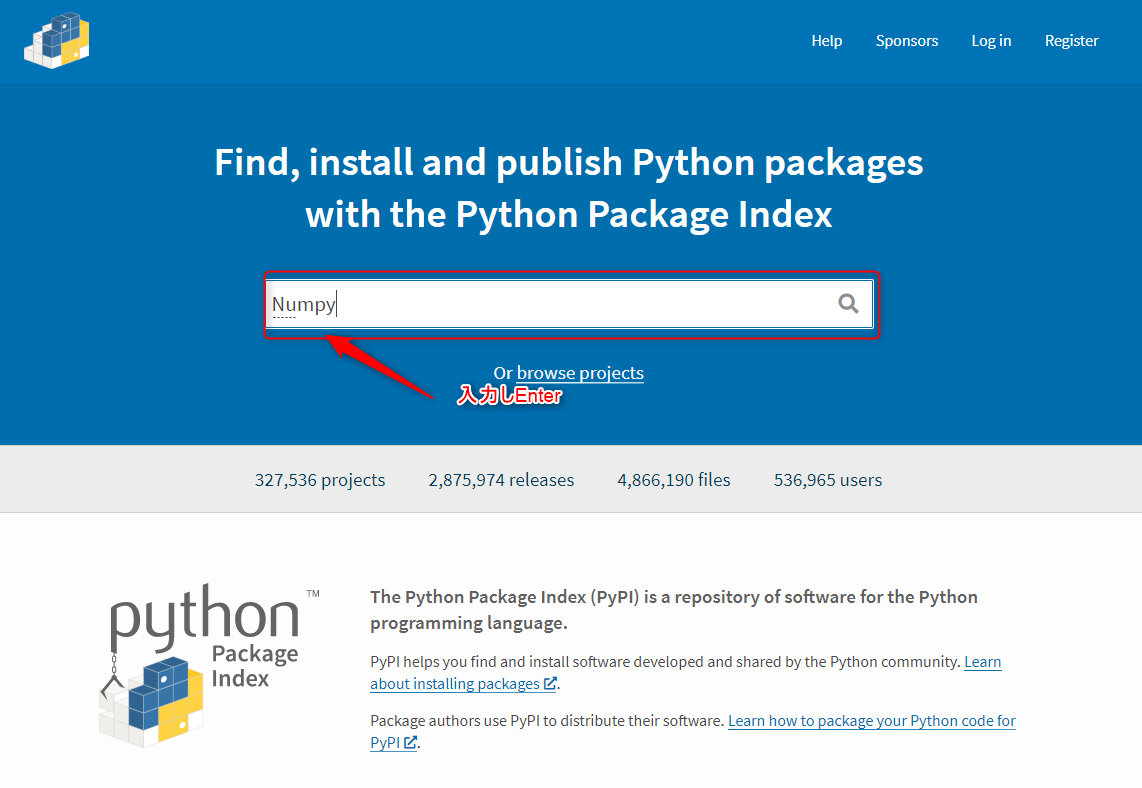1142x788 pixels.
Task: Open the Learn about installing packages link
Action: tap(685, 673)
